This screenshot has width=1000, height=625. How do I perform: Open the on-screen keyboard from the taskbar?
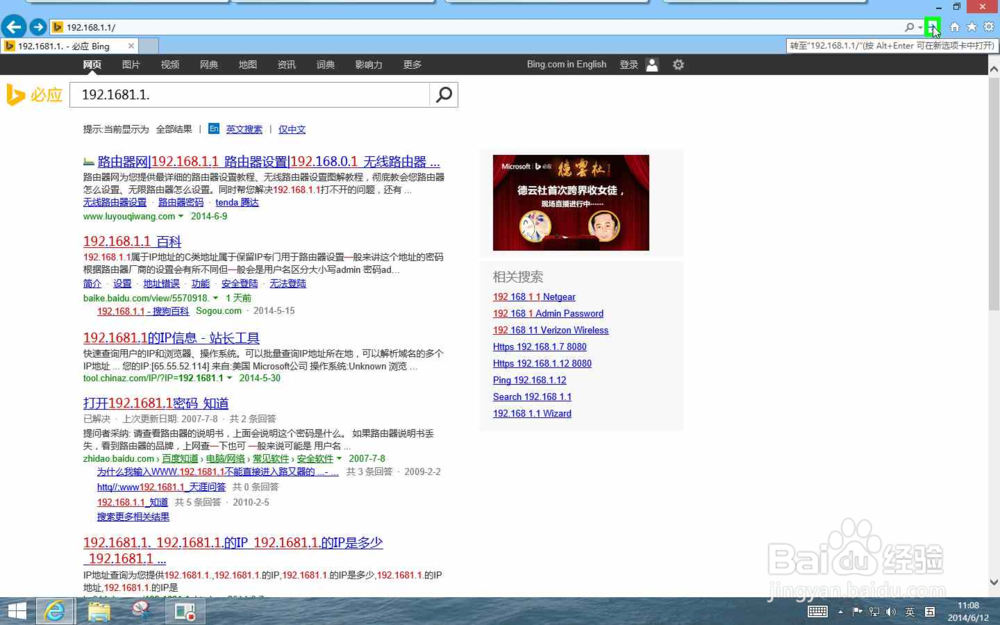click(819, 611)
